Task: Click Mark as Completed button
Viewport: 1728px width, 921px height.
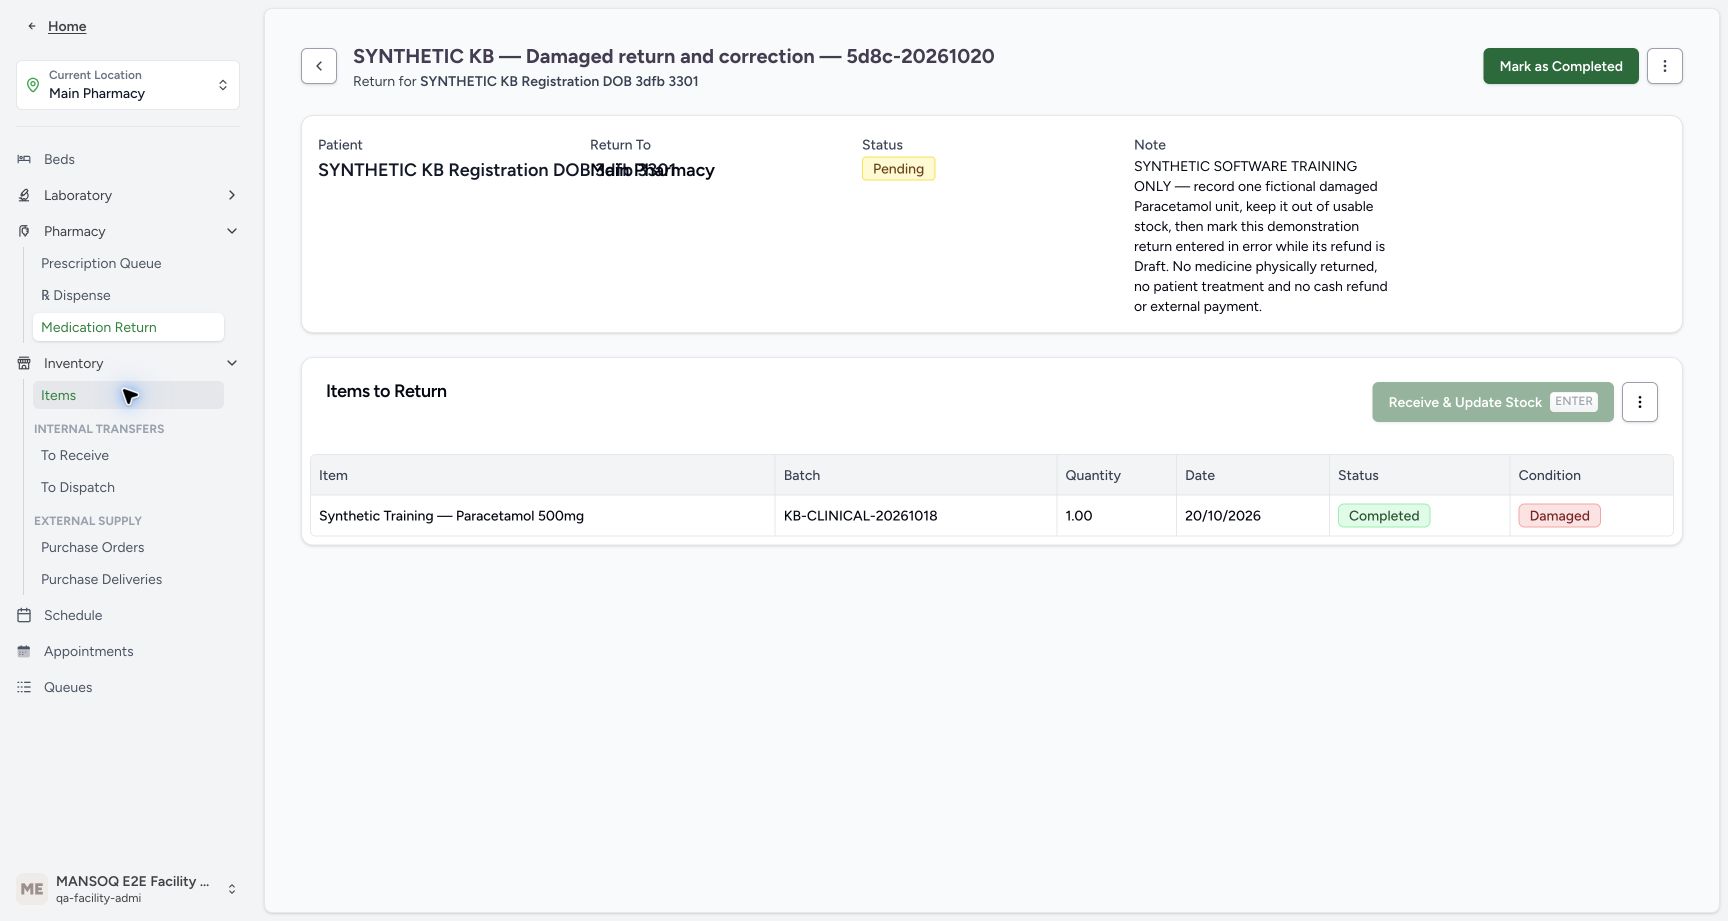Action: 1561,66
